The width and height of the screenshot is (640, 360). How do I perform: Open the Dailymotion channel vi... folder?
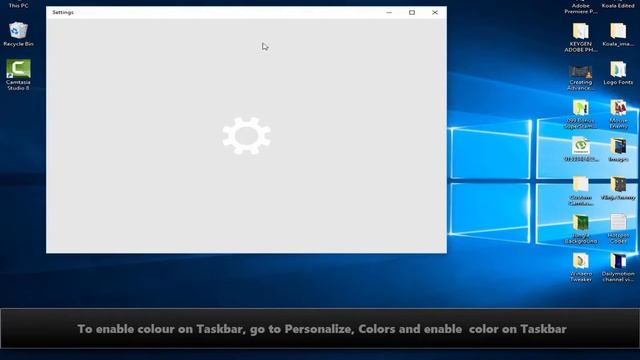click(618, 268)
